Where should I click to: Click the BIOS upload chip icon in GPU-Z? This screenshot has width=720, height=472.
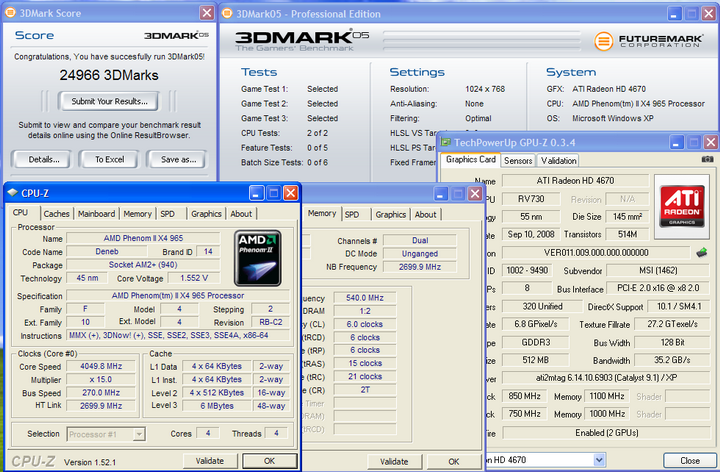pos(702,252)
